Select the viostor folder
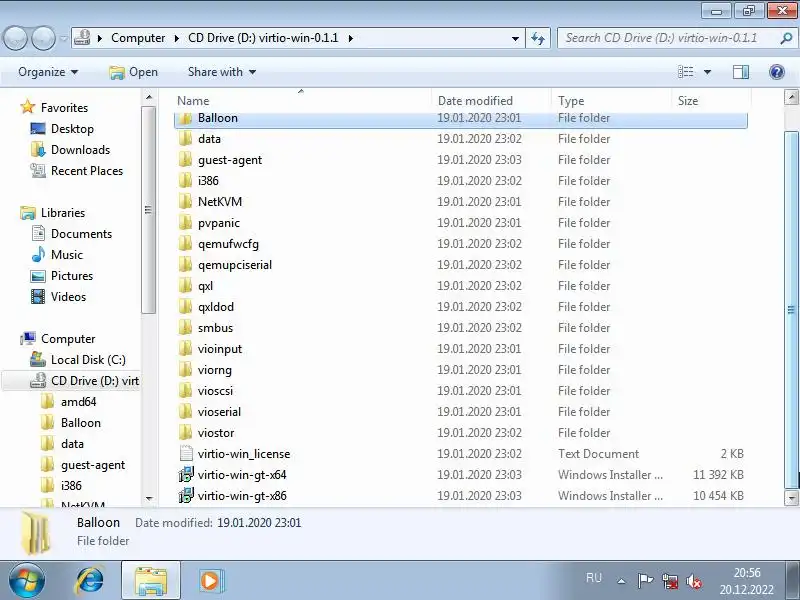Image resolution: width=800 pixels, height=600 pixels. [x=461, y=433]
